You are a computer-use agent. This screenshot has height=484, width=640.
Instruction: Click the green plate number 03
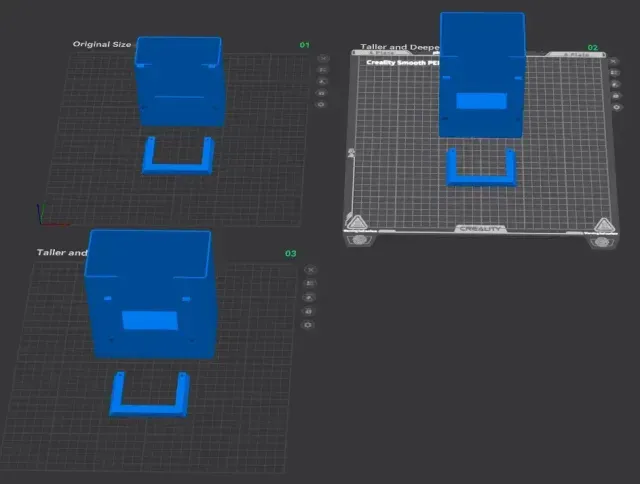pos(291,253)
